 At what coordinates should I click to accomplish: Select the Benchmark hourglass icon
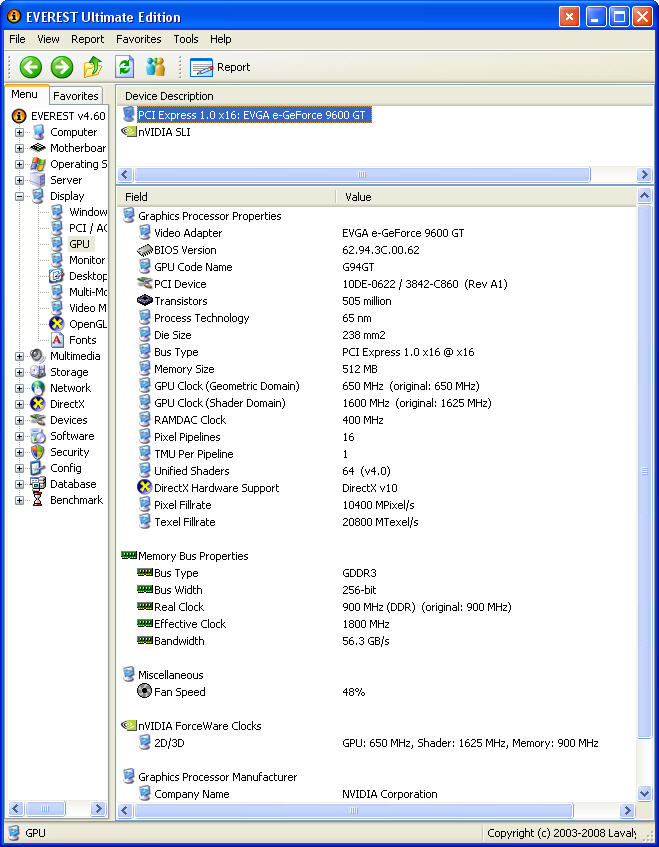click(x=38, y=500)
